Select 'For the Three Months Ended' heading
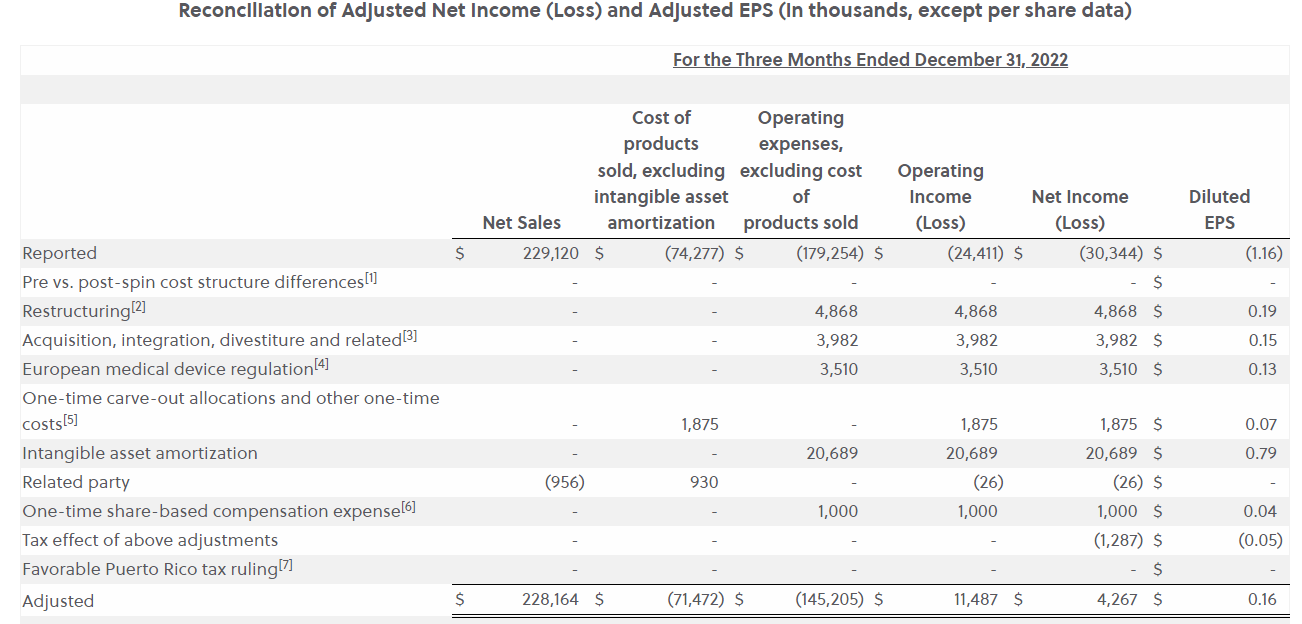Screen dimensions: 1302x624 coord(870,60)
